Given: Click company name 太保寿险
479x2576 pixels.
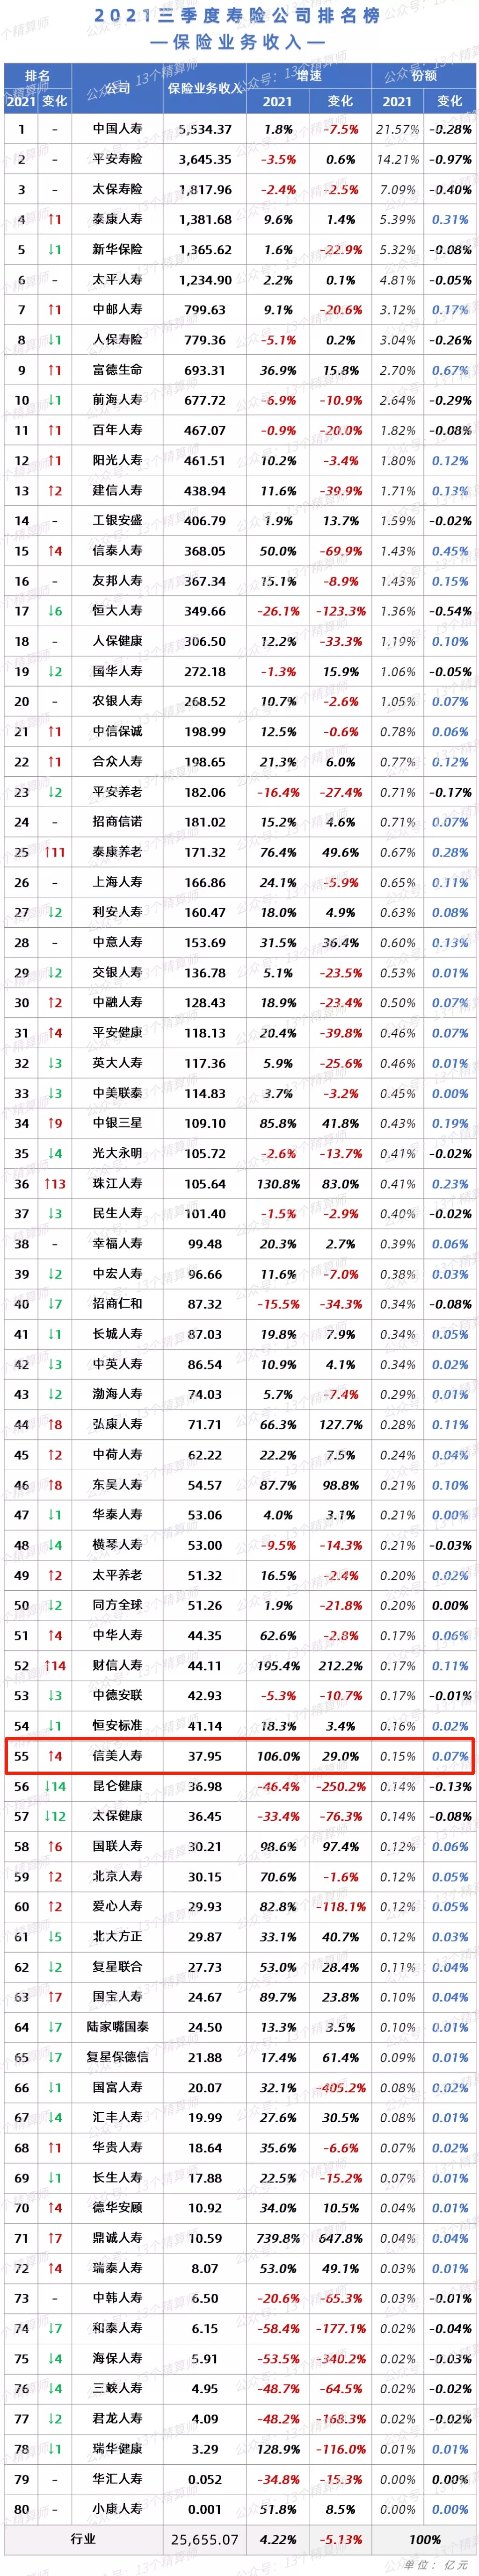Looking at the screenshot, I should (117, 189).
